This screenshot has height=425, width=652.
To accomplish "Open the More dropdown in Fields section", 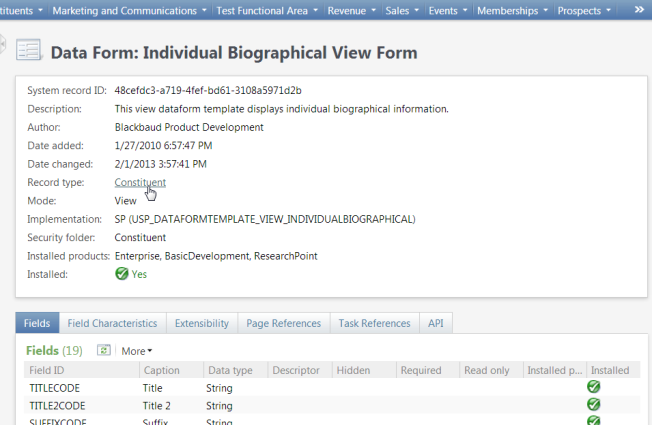I will click(x=137, y=351).
